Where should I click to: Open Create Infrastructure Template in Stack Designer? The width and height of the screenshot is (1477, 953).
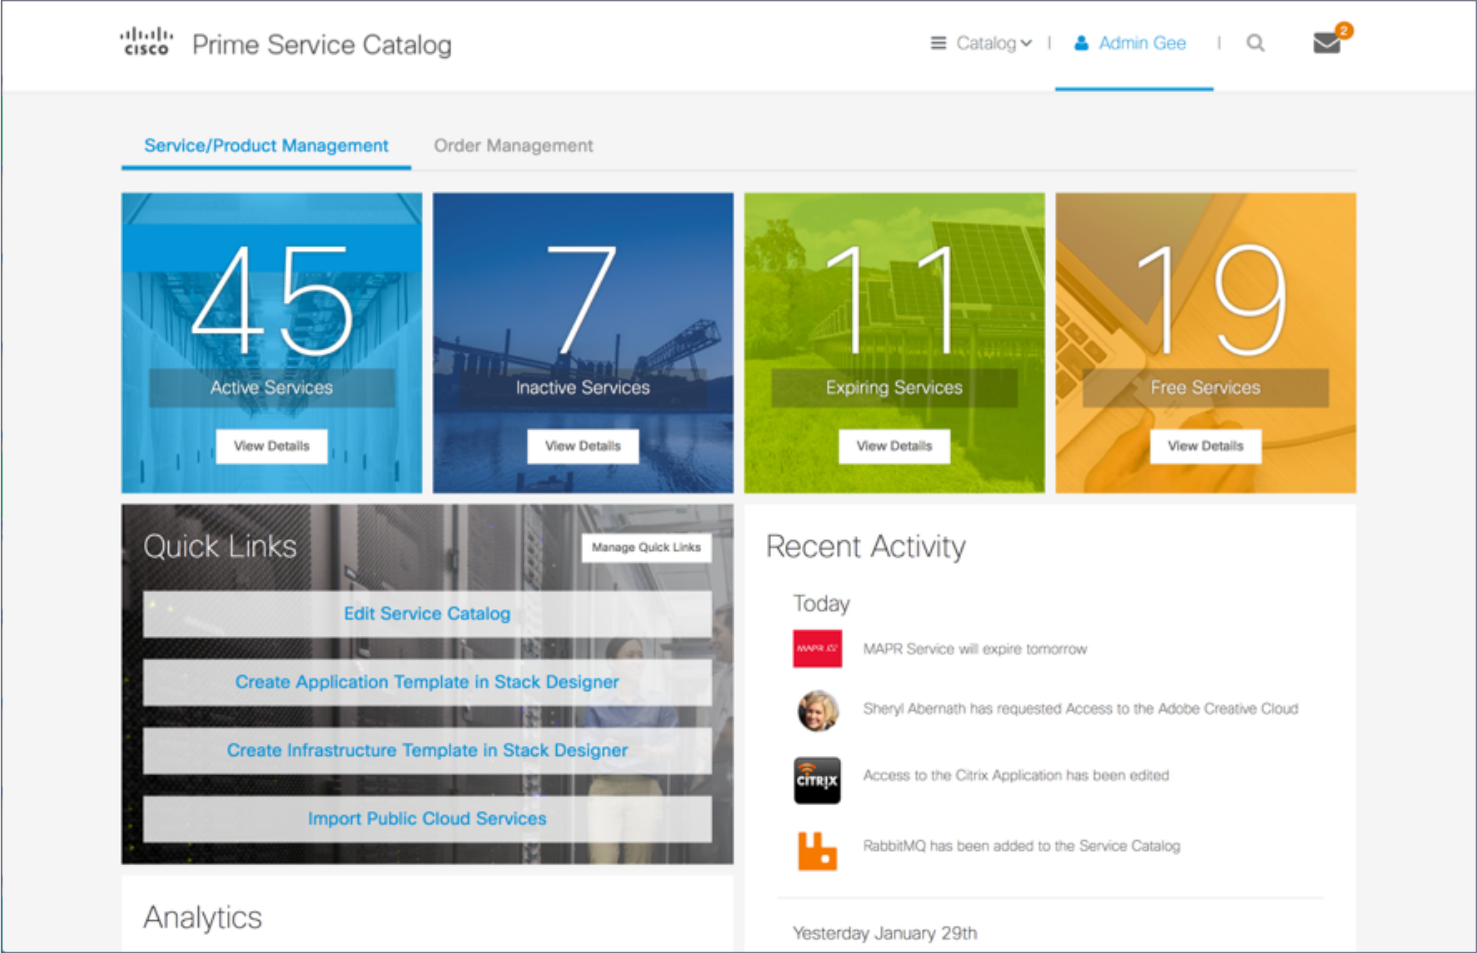click(427, 750)
